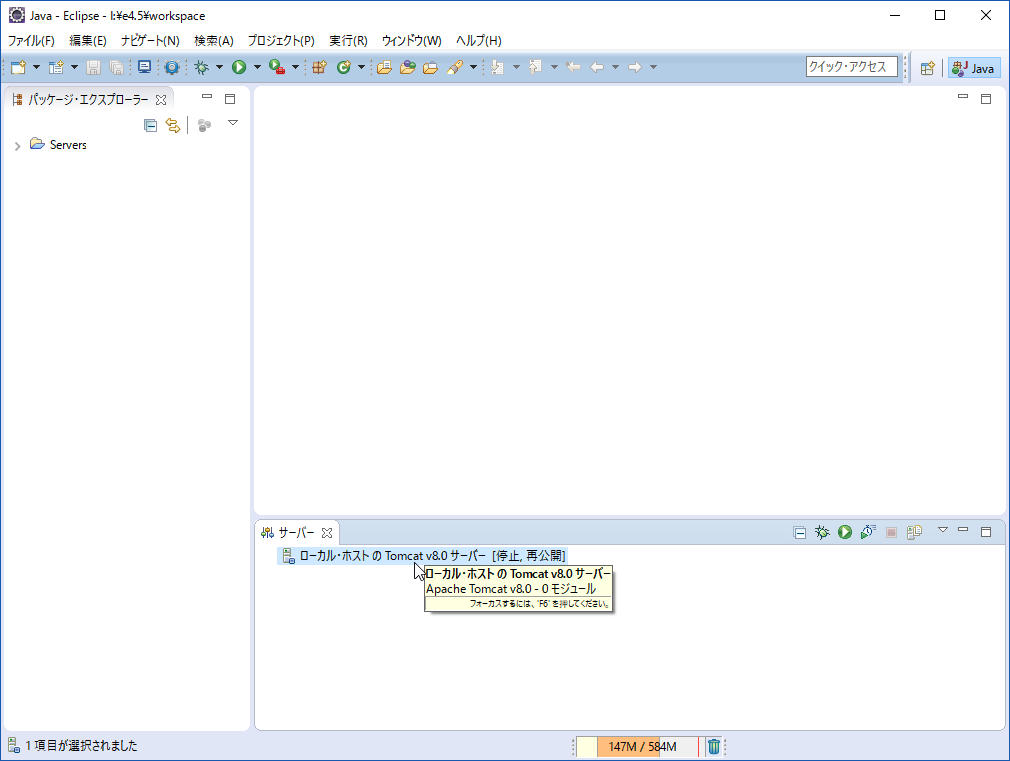Open the 編集(E) menu

88,41
